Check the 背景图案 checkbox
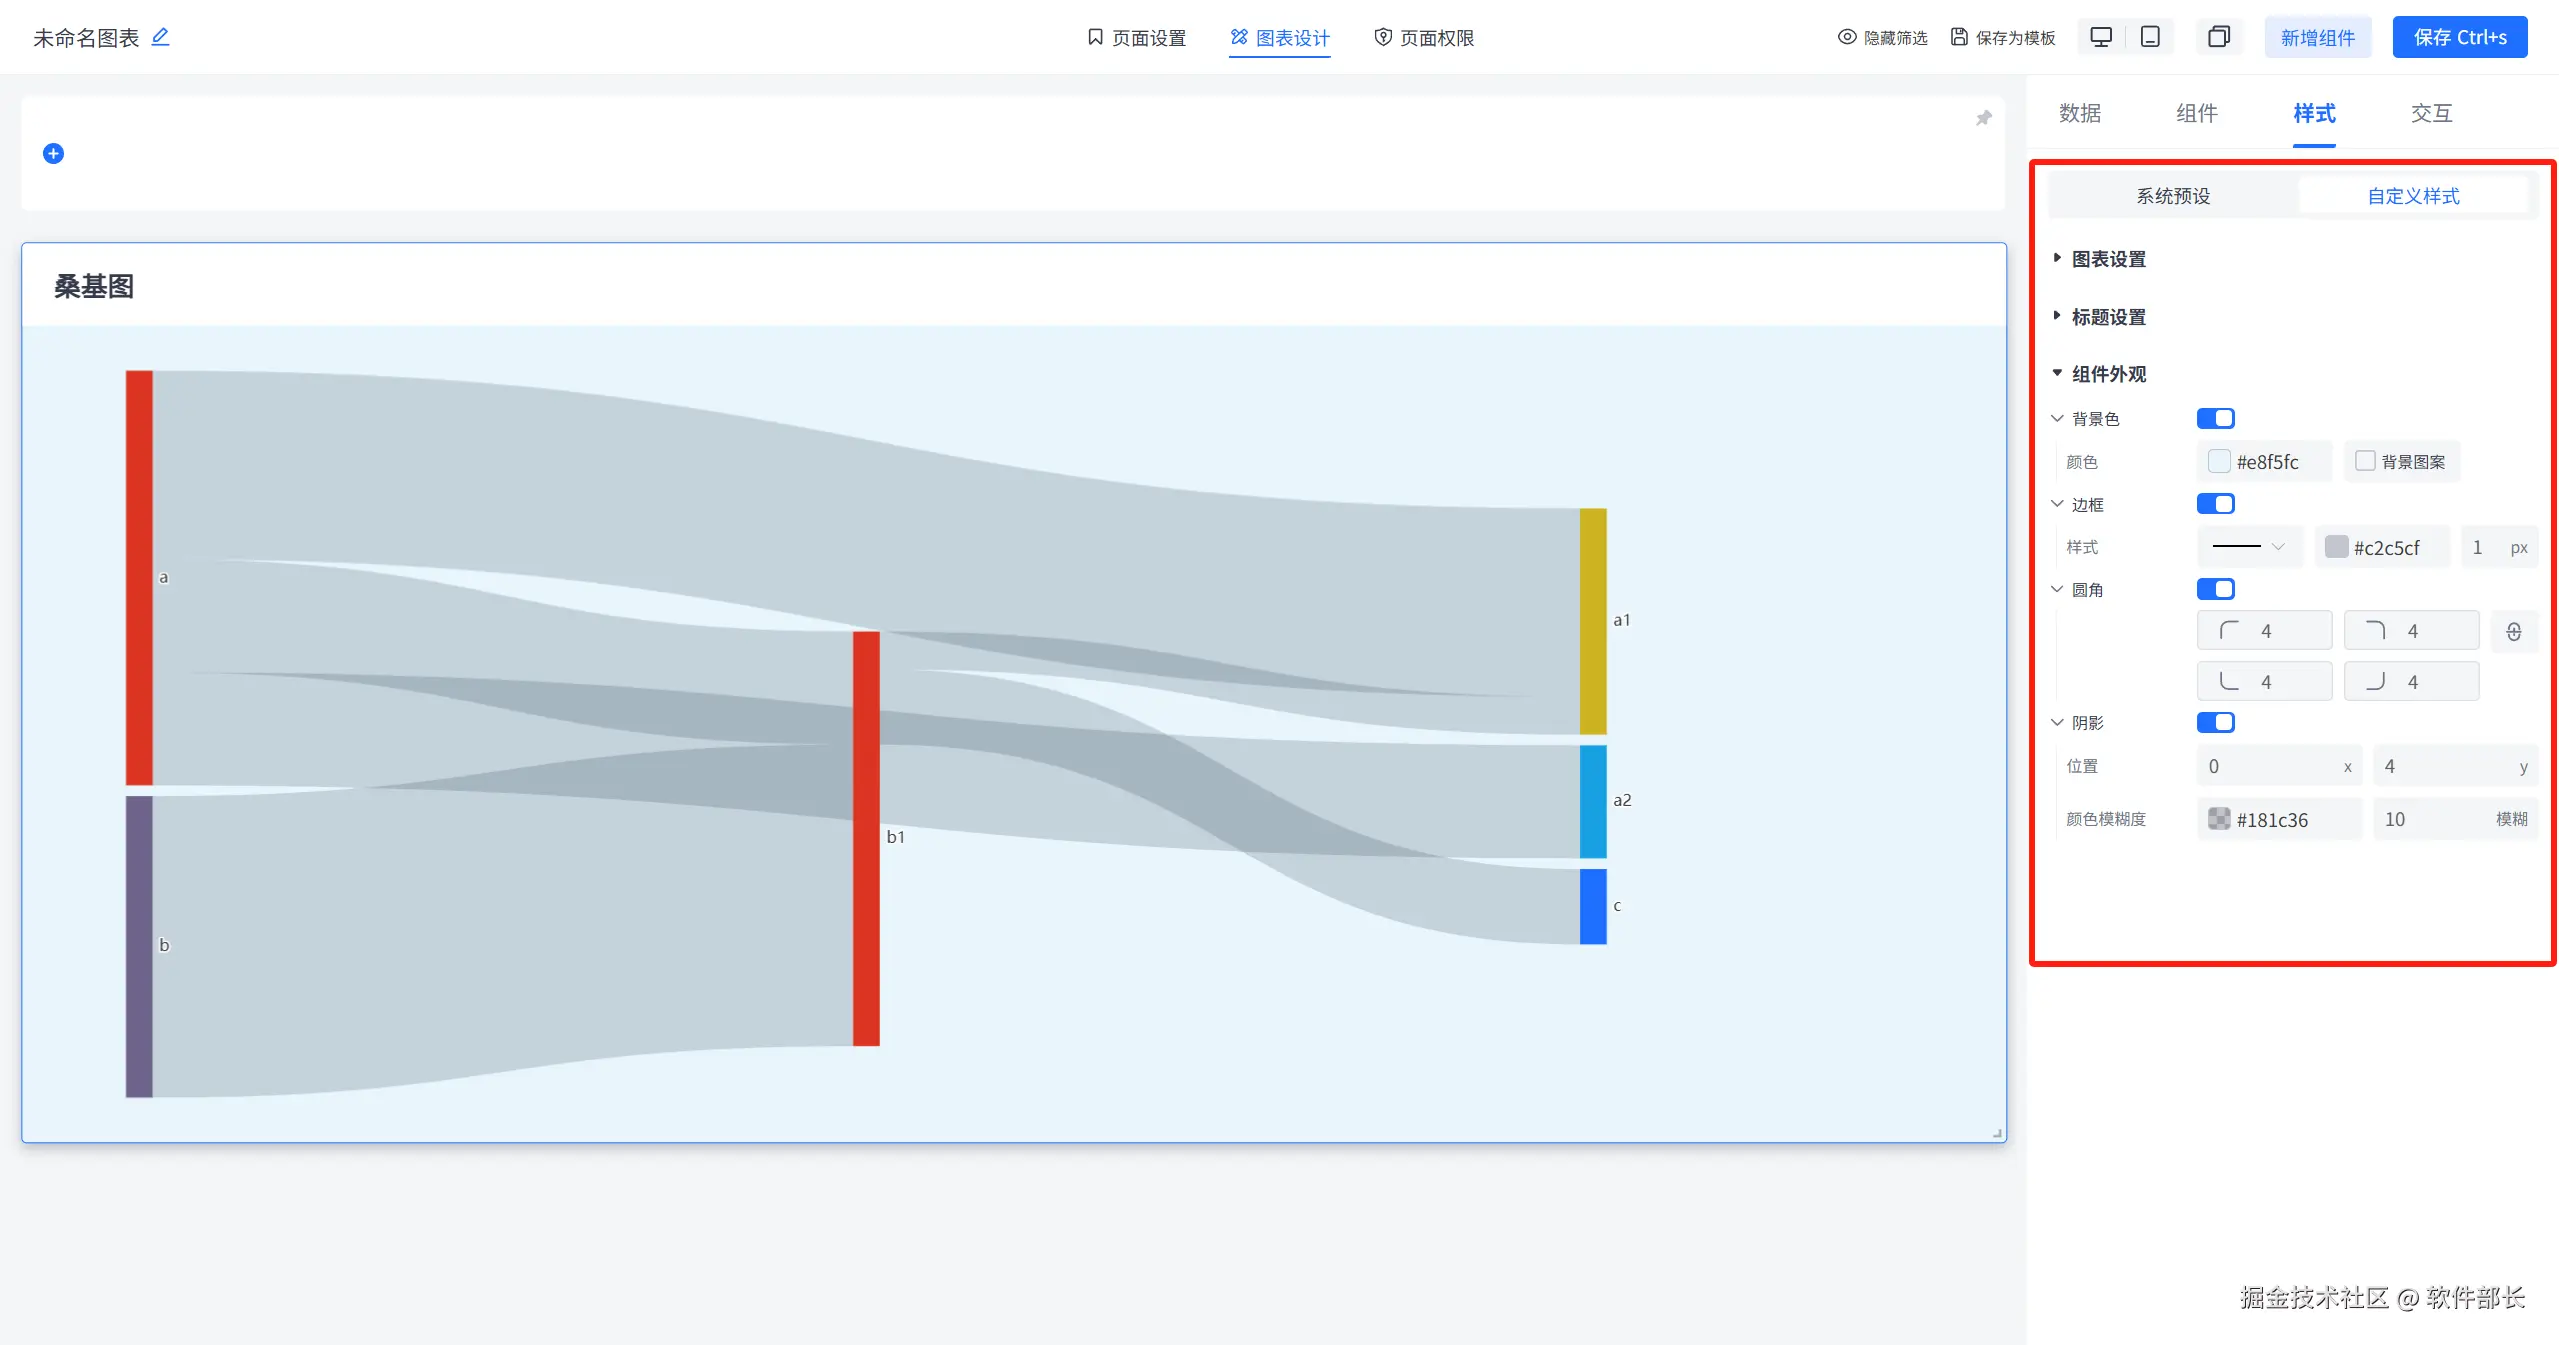2559x1345 pixels. pos(2365,461)
